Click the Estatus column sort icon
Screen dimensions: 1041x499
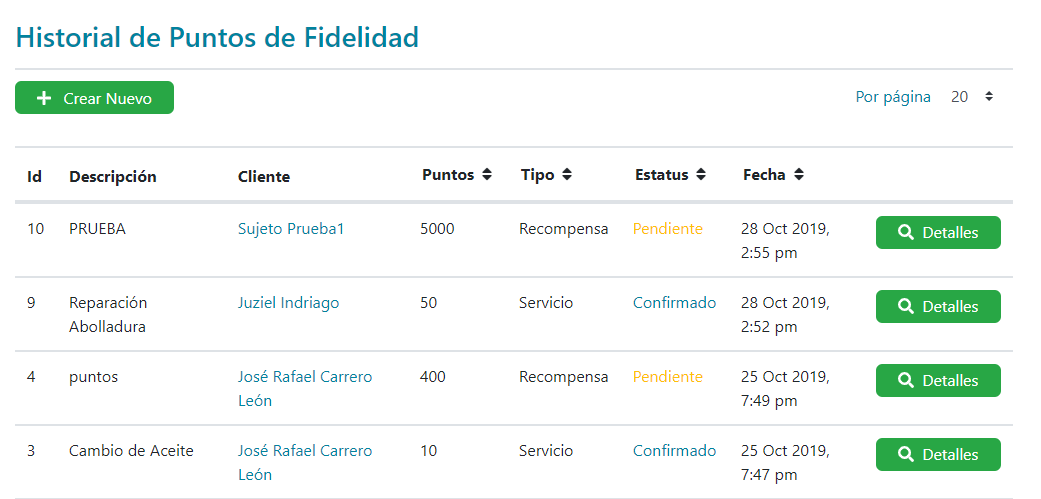pyautogui.click(x=701, y=174)
